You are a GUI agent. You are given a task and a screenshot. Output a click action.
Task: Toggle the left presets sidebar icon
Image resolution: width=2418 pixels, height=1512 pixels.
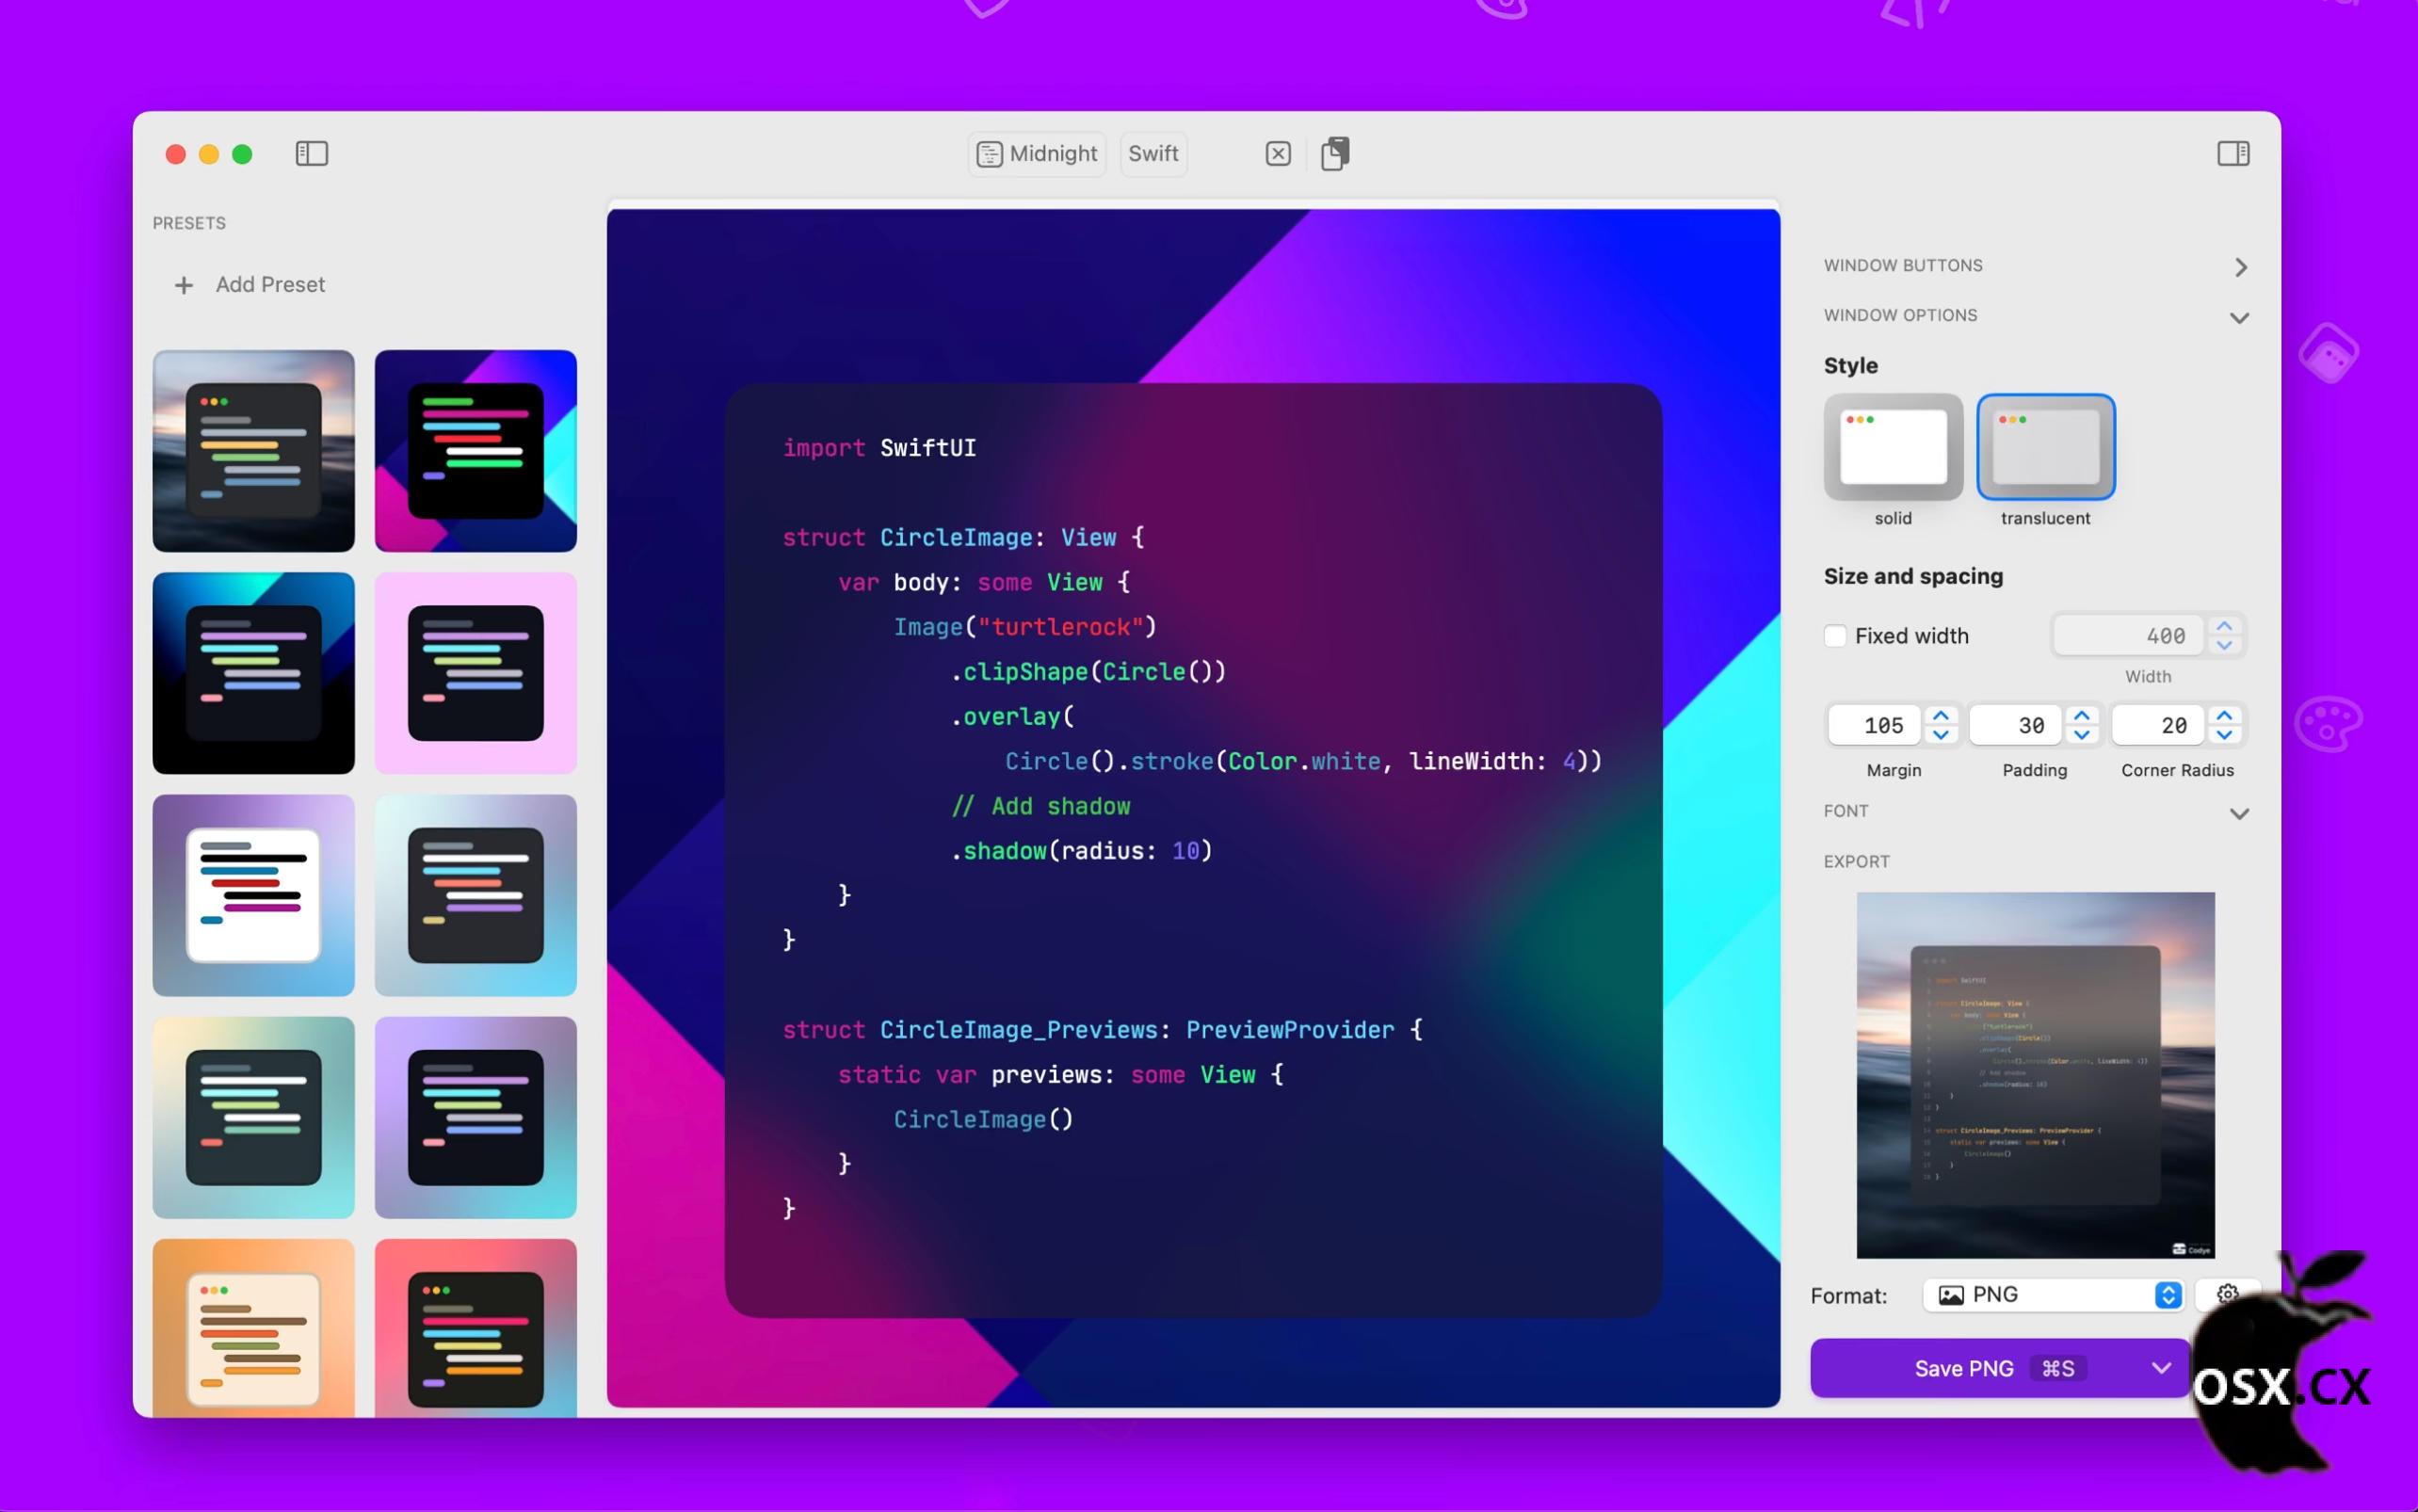[x=311, y=153]
